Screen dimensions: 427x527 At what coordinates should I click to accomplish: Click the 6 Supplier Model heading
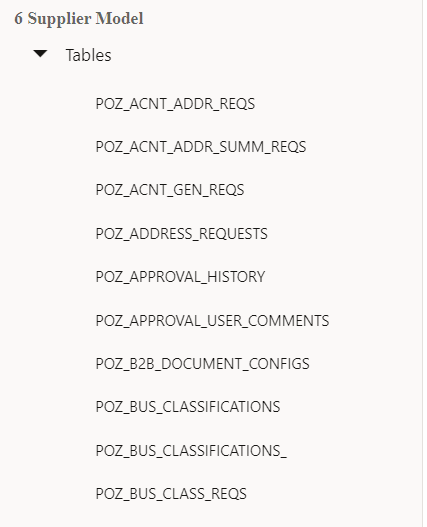tap(79, 18)
